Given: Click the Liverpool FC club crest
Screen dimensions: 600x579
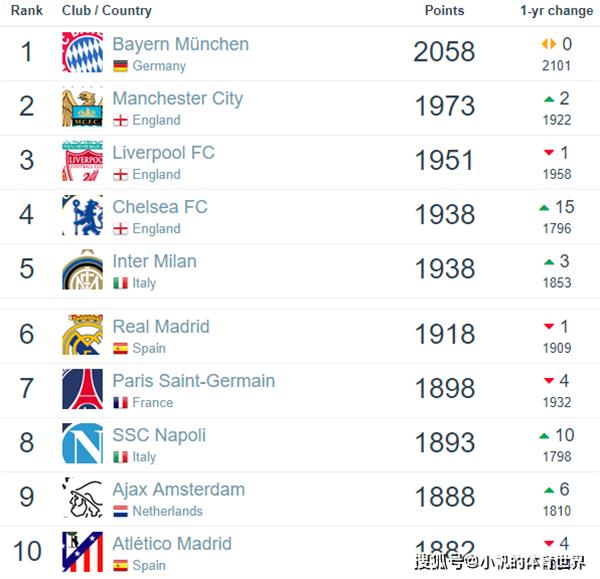Looking at the screenshot, I should coord(83,161).
